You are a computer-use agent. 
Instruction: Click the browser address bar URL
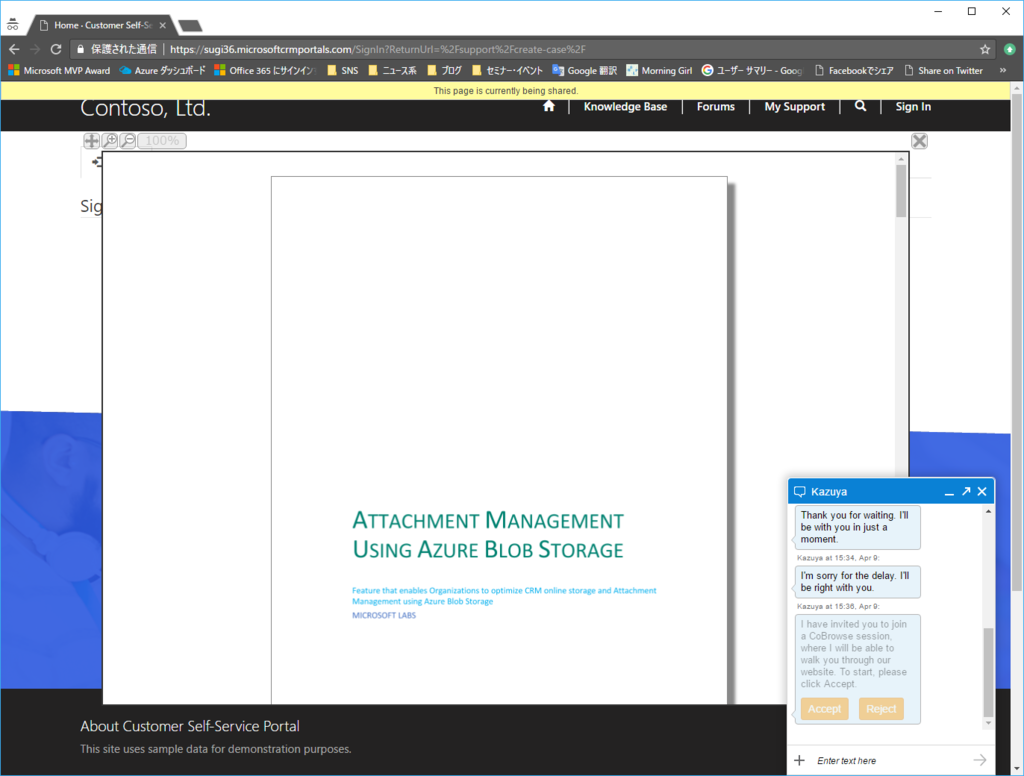(x=377, y=50)
